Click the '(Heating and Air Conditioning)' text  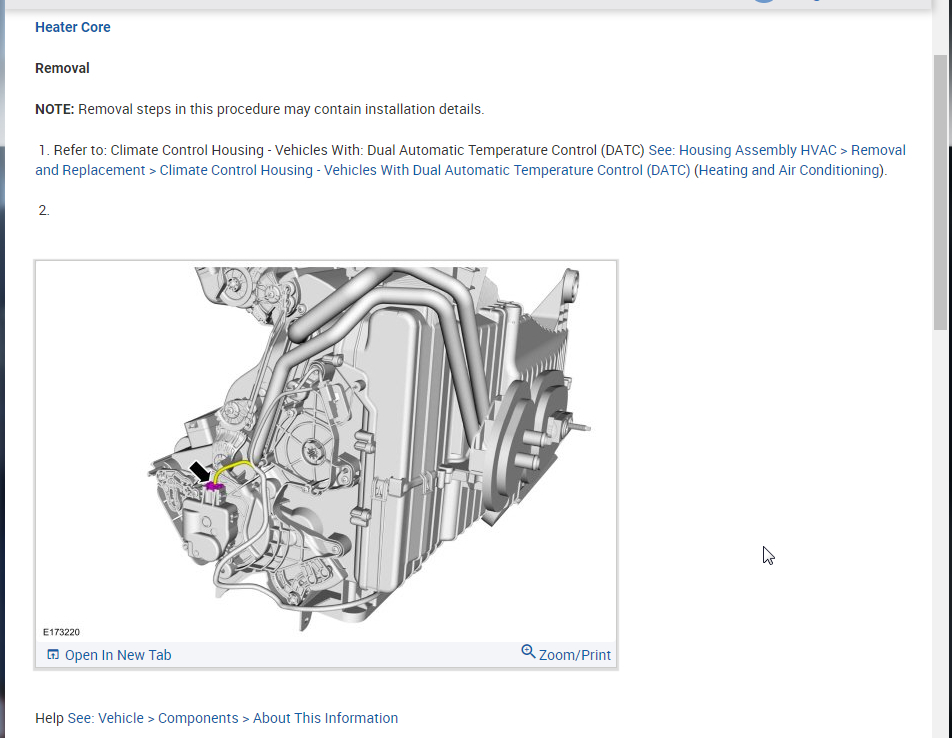coord(790,170)
